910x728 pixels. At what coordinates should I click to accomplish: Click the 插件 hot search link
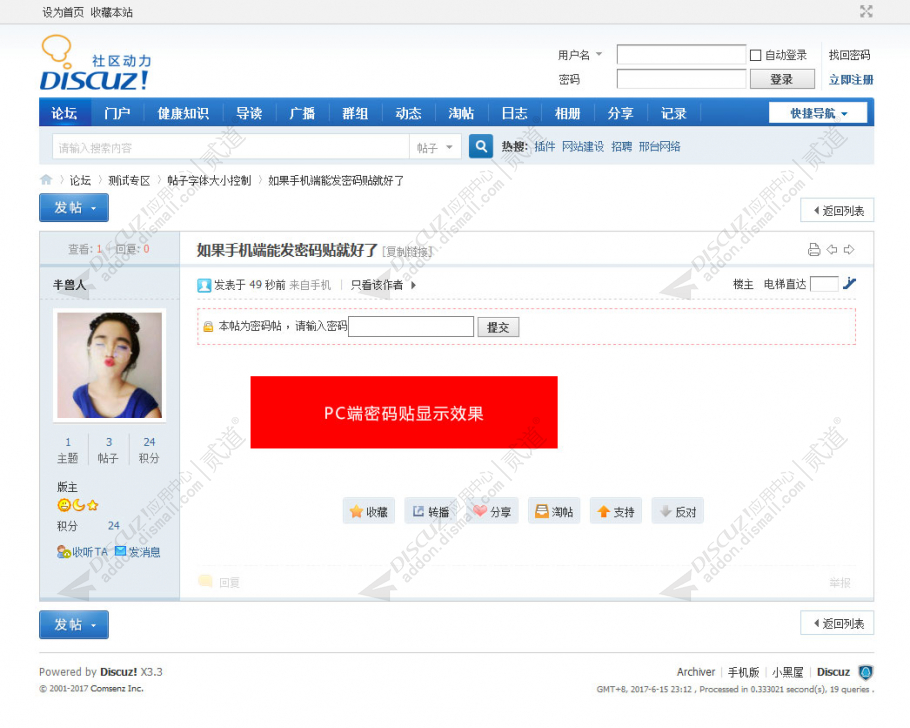tap(544, 146)
